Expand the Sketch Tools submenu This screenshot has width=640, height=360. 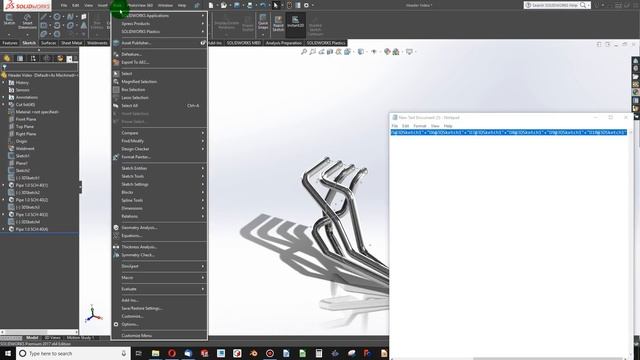159,176
